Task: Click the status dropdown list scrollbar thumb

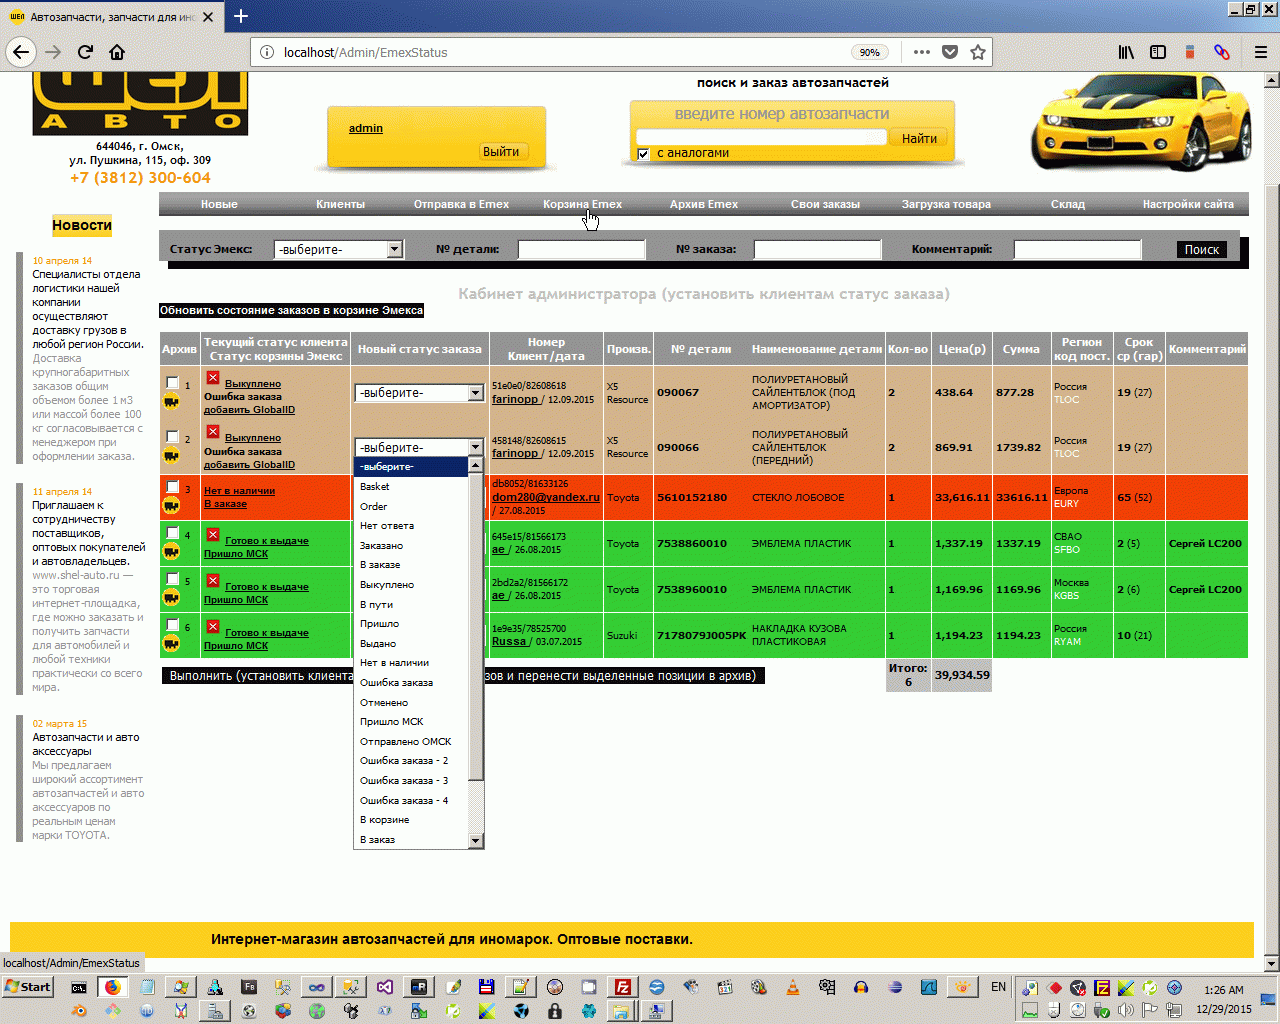Action: [x=476, y=626]
